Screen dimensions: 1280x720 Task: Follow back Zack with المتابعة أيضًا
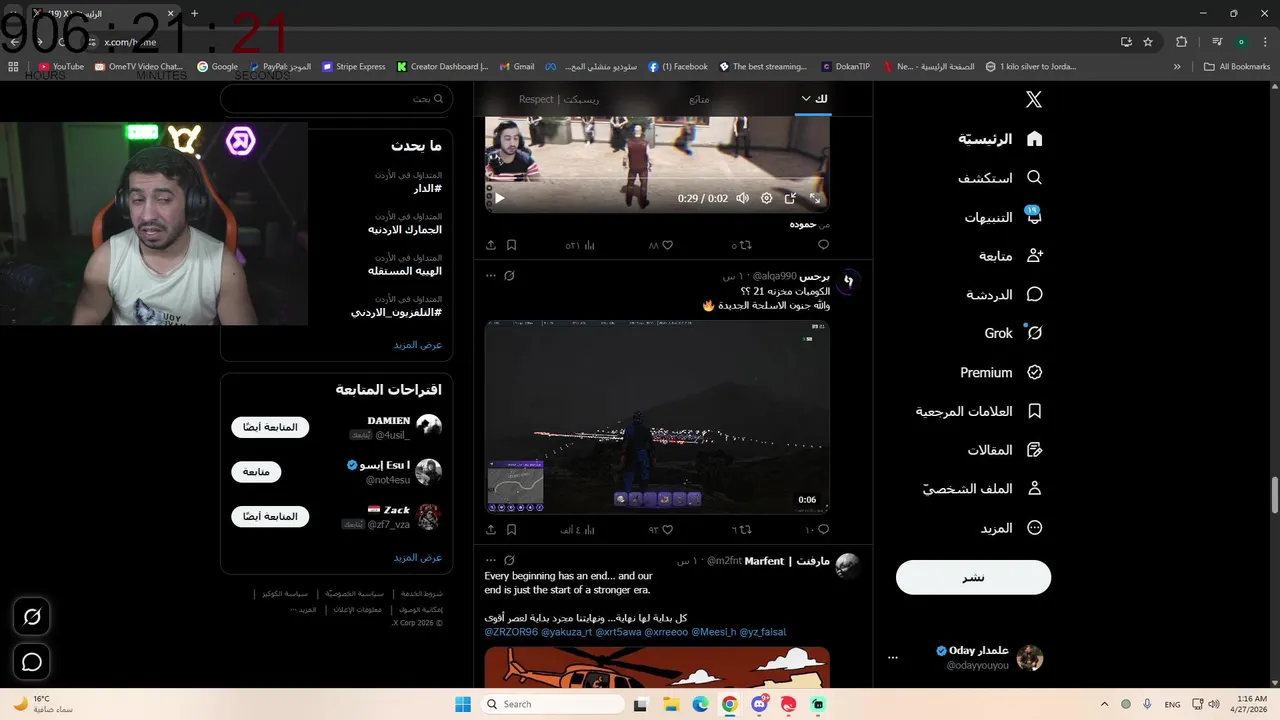click(x=270, y=516)
